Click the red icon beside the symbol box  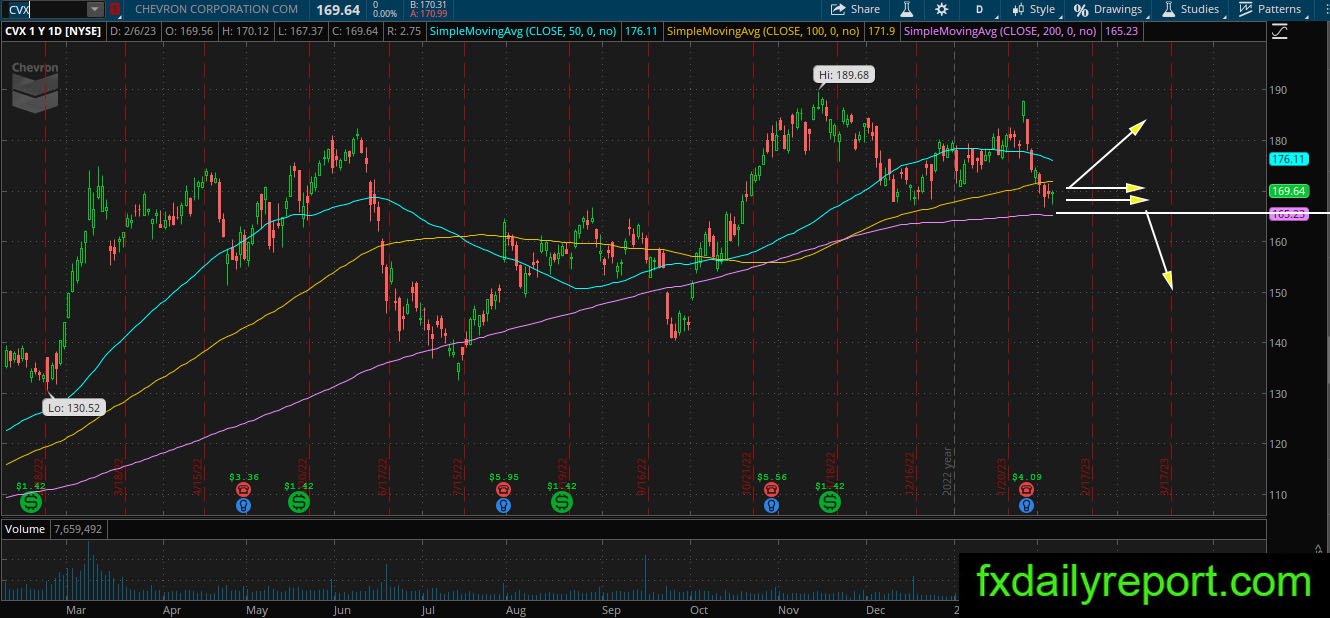[x=115, y=9]
